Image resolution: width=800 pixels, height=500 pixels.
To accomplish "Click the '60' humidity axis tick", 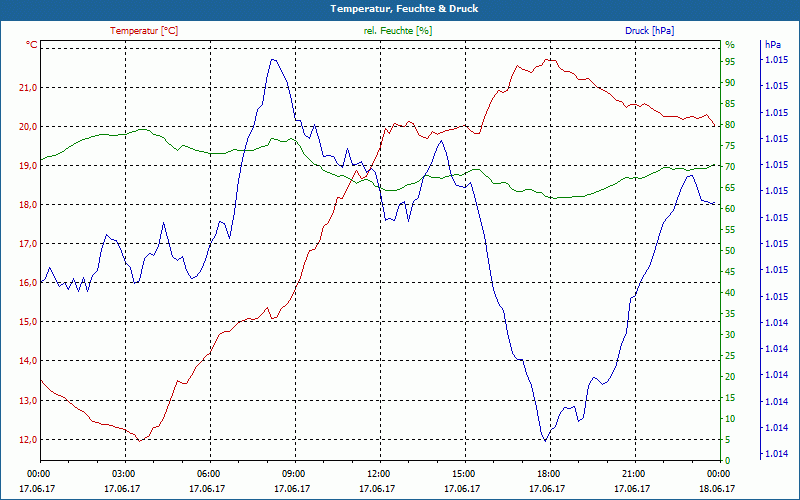I will coord(730,209).
